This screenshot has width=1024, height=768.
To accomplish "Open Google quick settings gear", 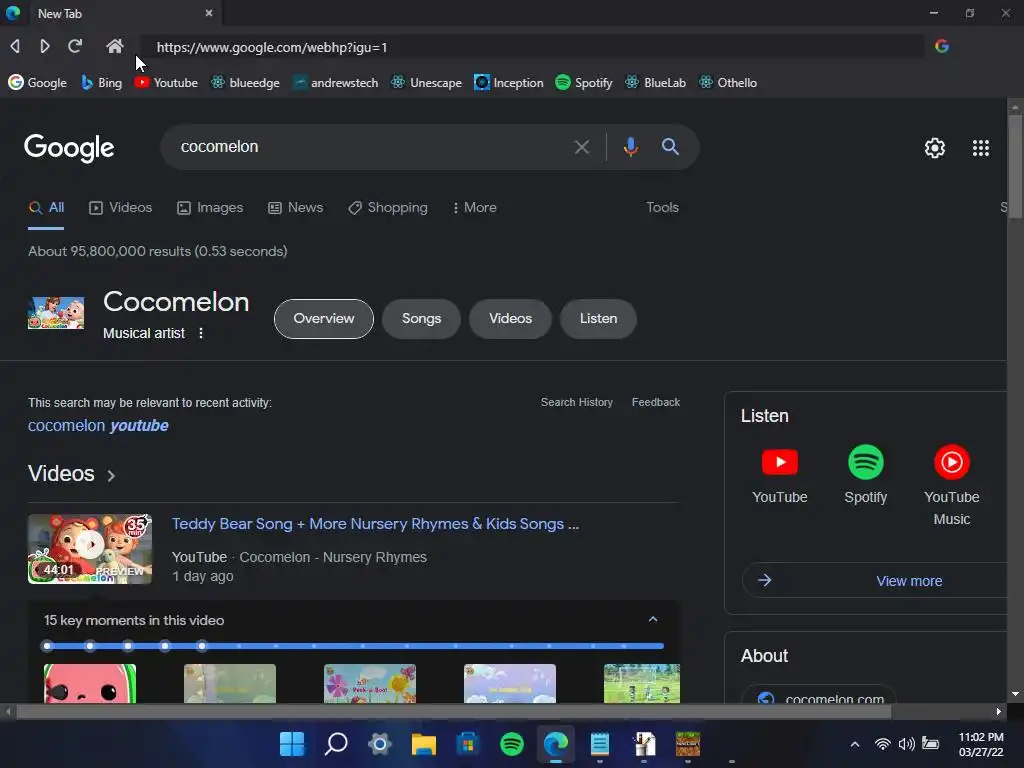I will click(935, 148).
